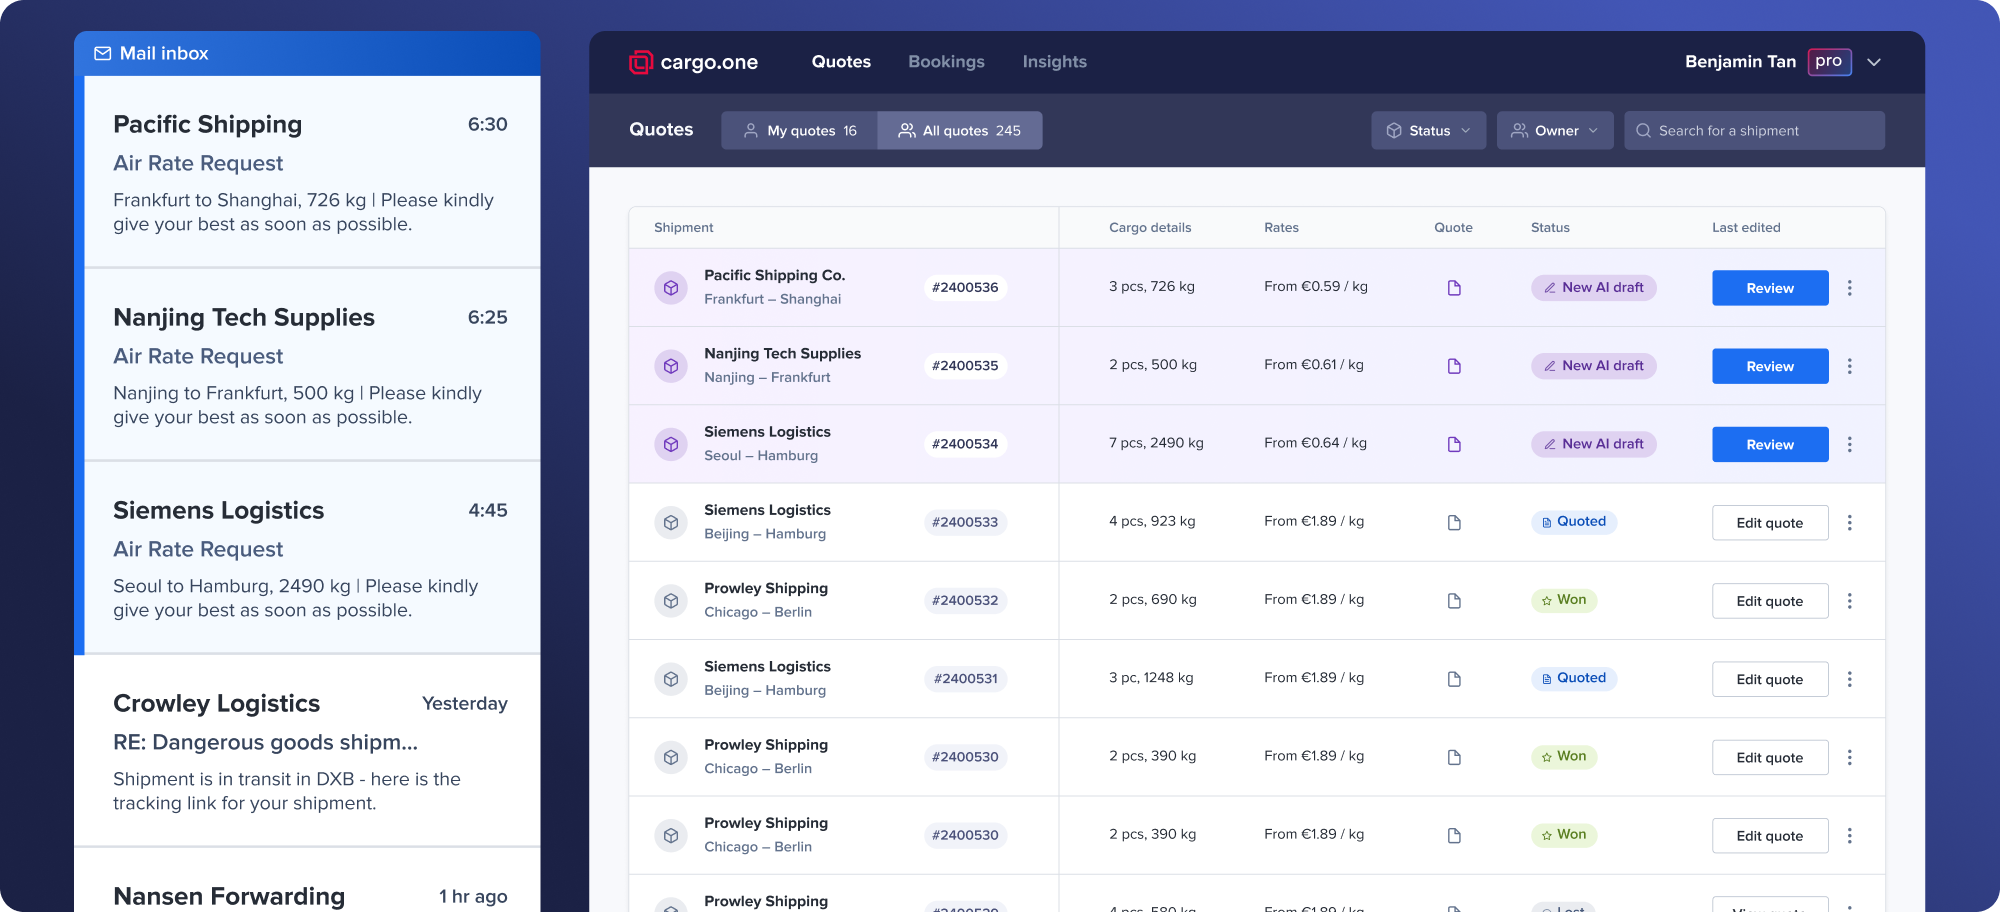Image resolution: width=2000 pixels, height=912 pixels.
Task: Open the Insights navigation item
Action: coord(1054,62)
